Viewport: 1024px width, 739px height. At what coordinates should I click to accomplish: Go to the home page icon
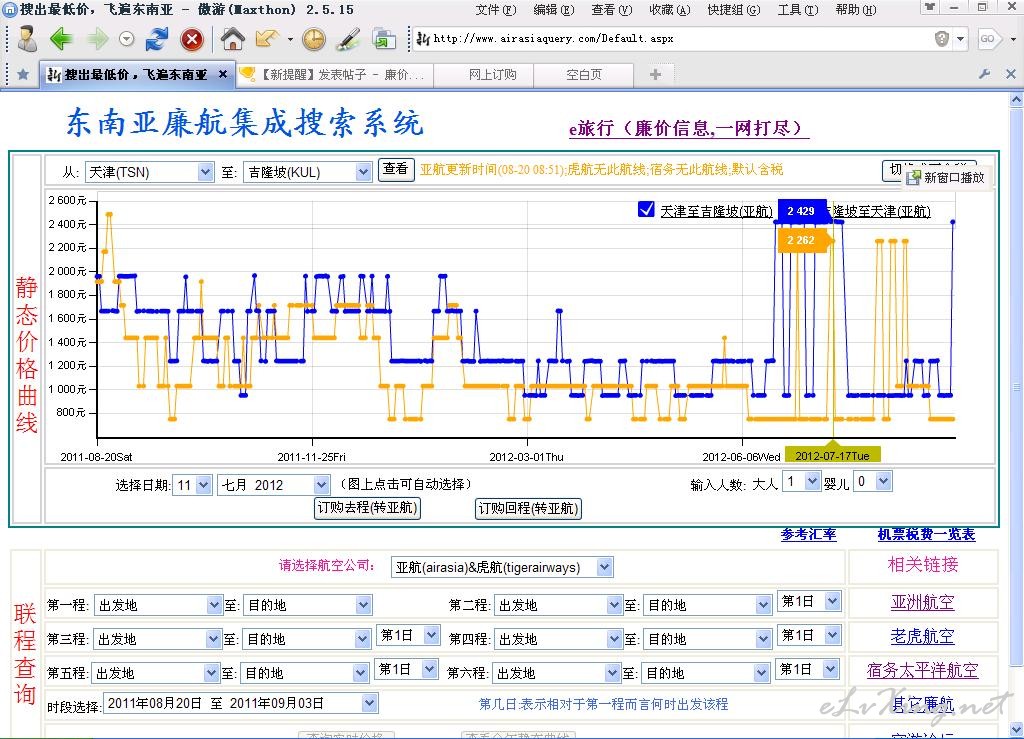[232, 39]
